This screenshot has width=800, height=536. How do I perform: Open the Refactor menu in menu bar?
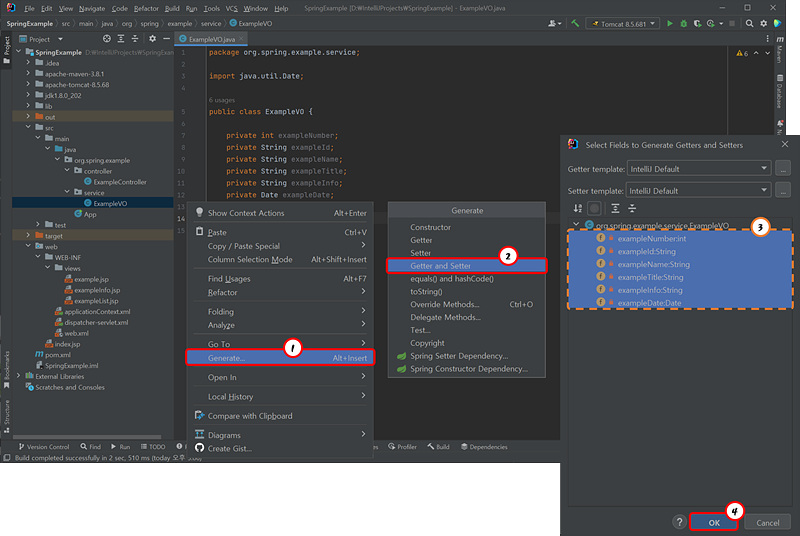[x=146, y=8]
